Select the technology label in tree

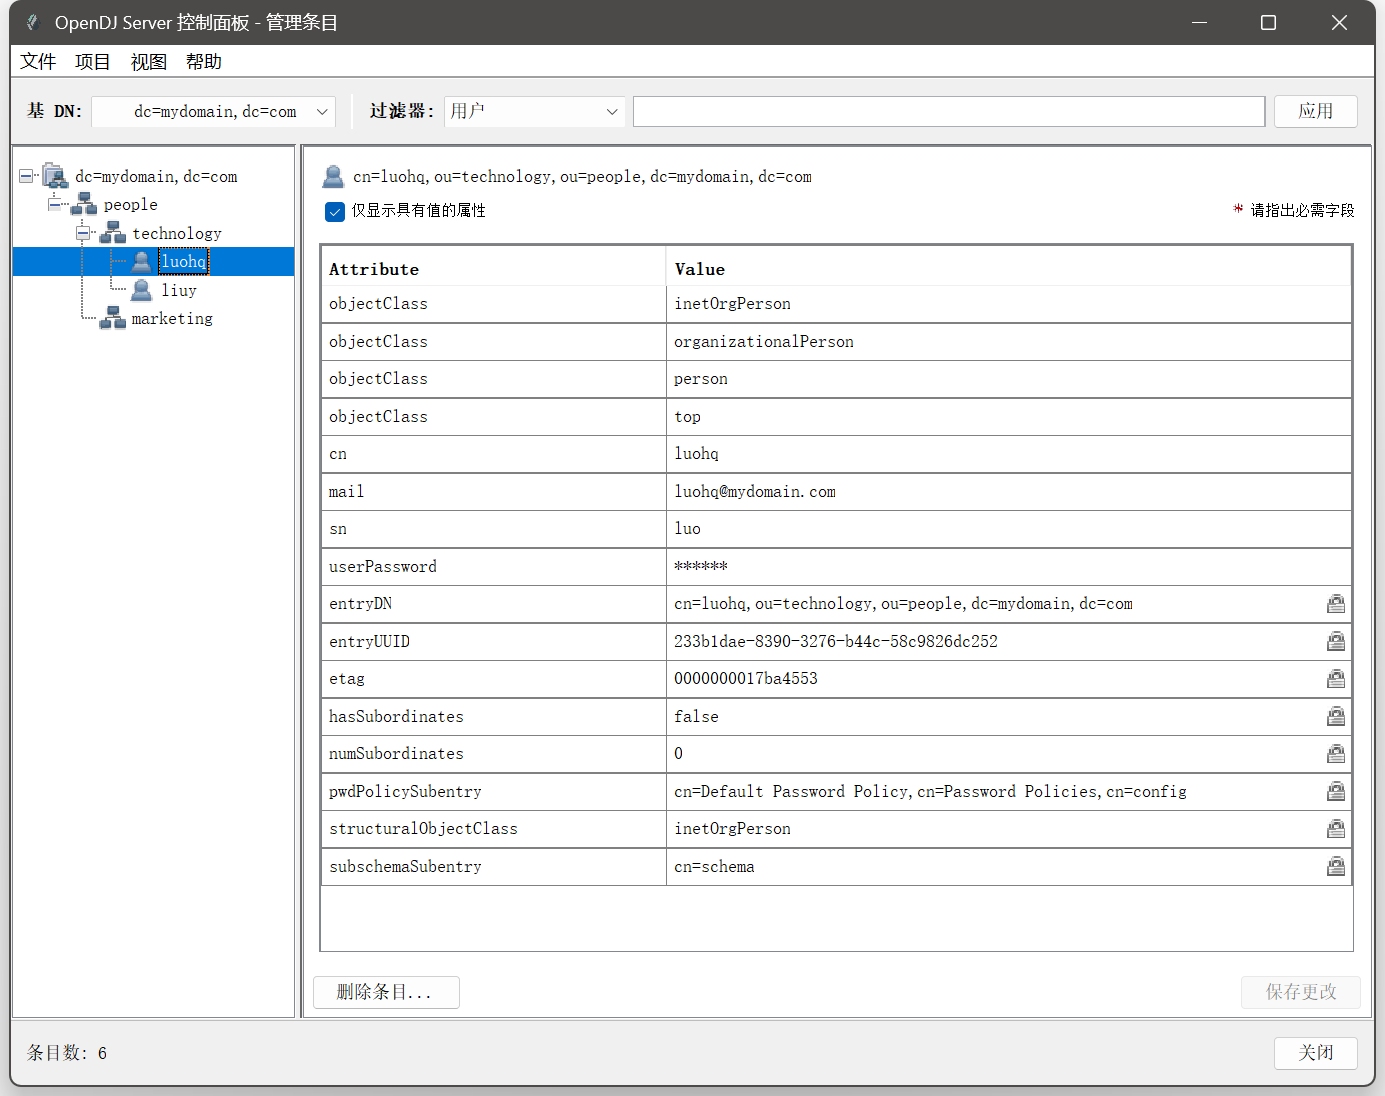click(x=177, y=233)
